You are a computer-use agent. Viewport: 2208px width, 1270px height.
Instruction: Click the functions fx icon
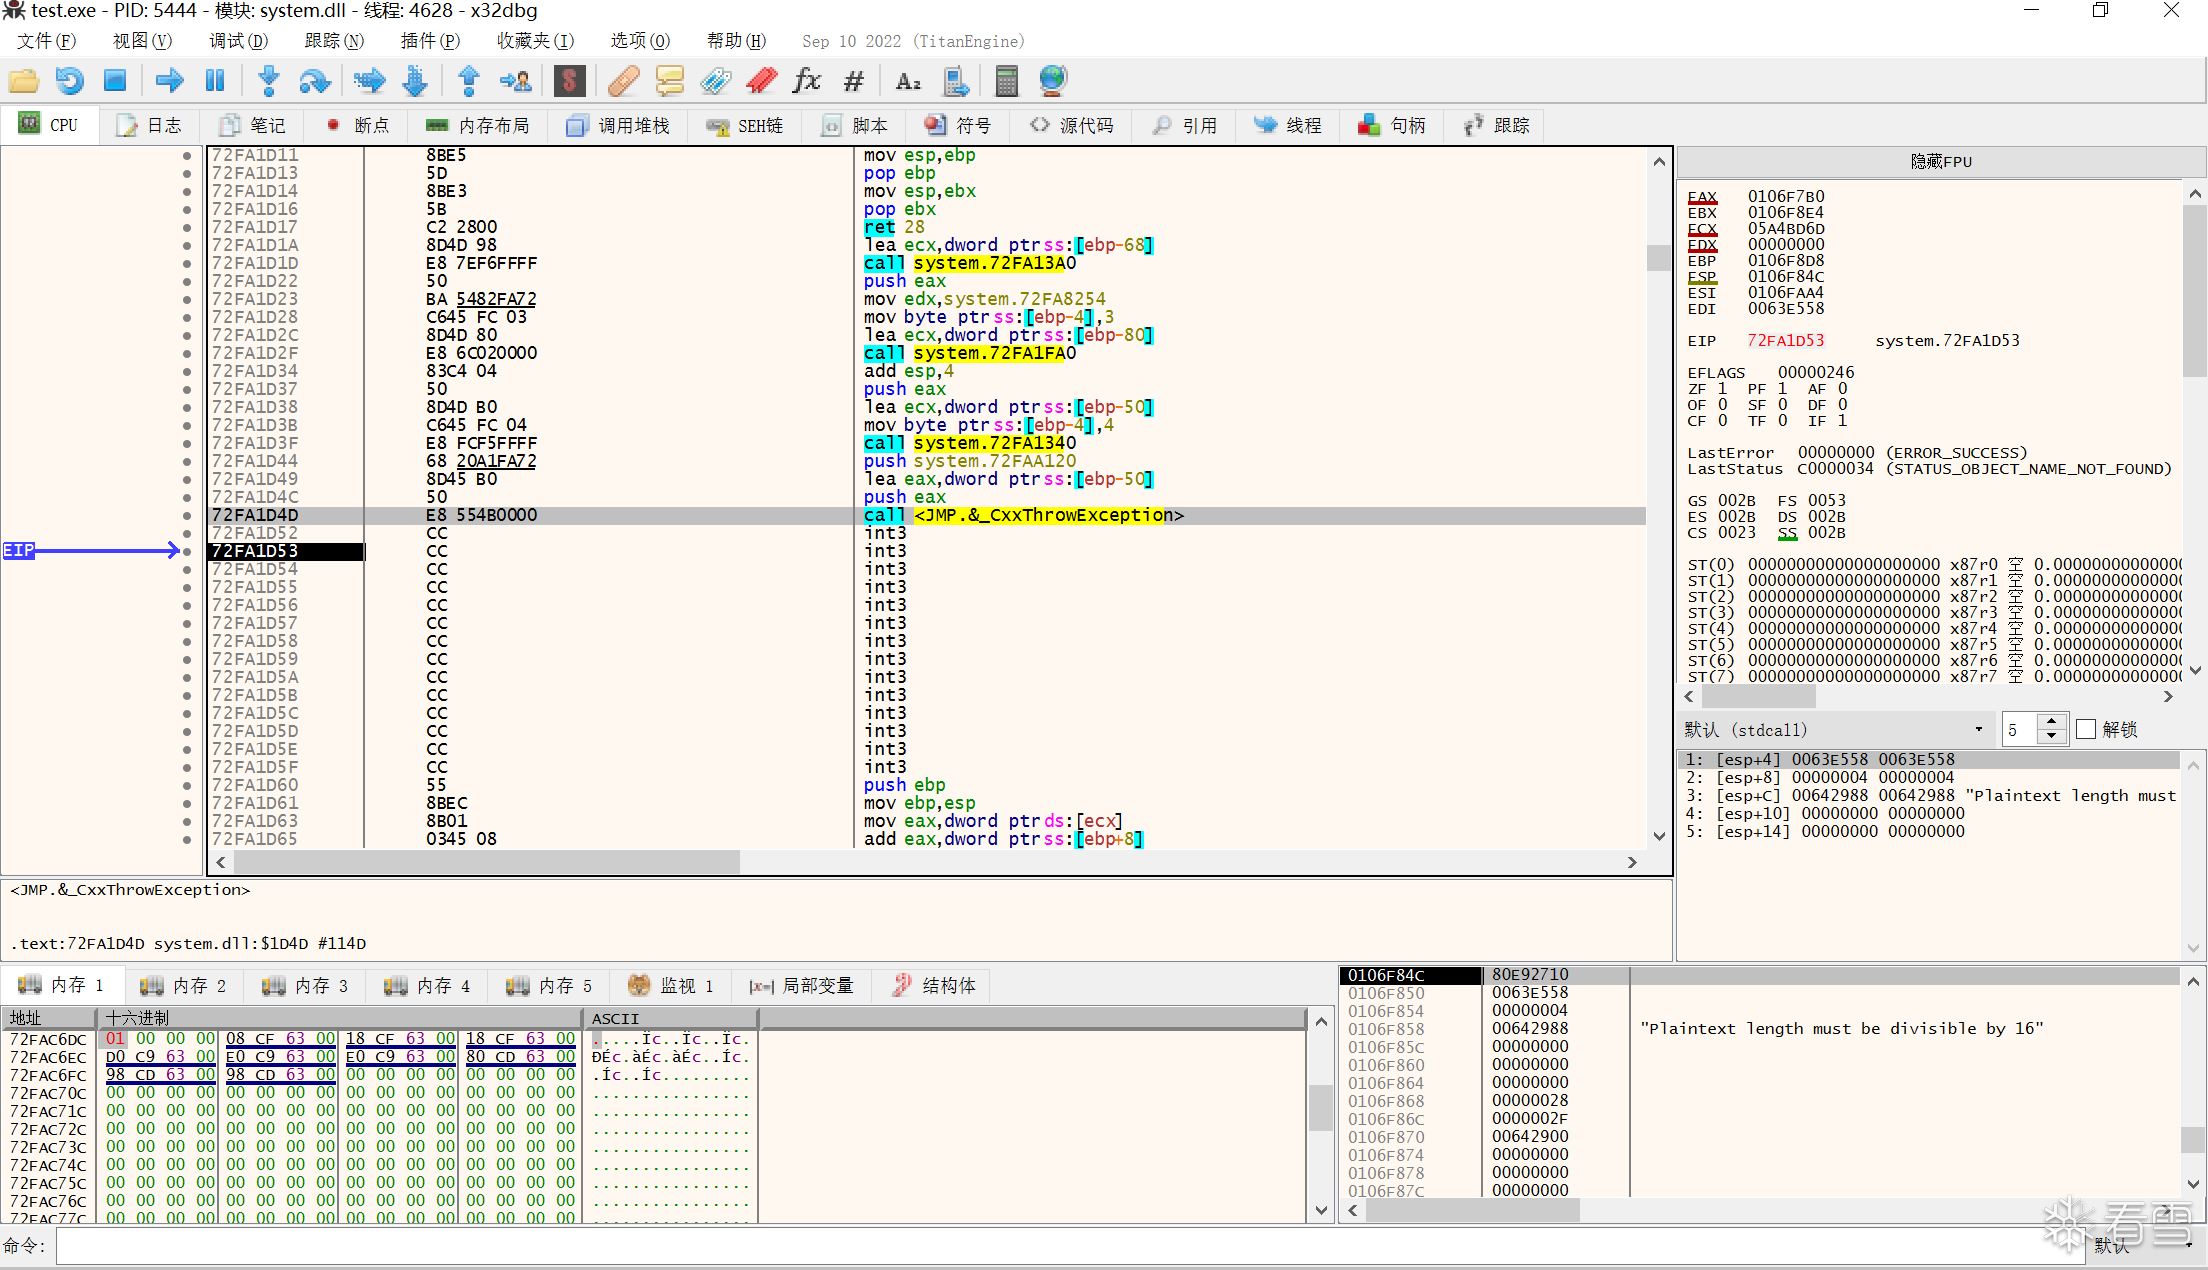pos(806,81)
